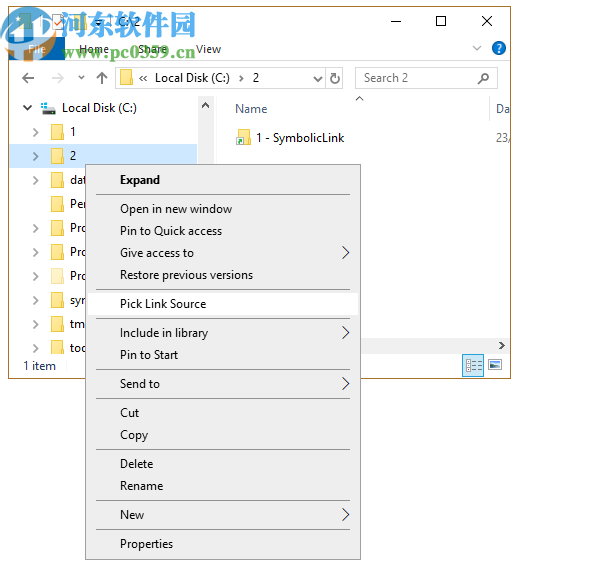Click Local Disk (C:) in the address bar
600x574 pixels.
[192, 78]
